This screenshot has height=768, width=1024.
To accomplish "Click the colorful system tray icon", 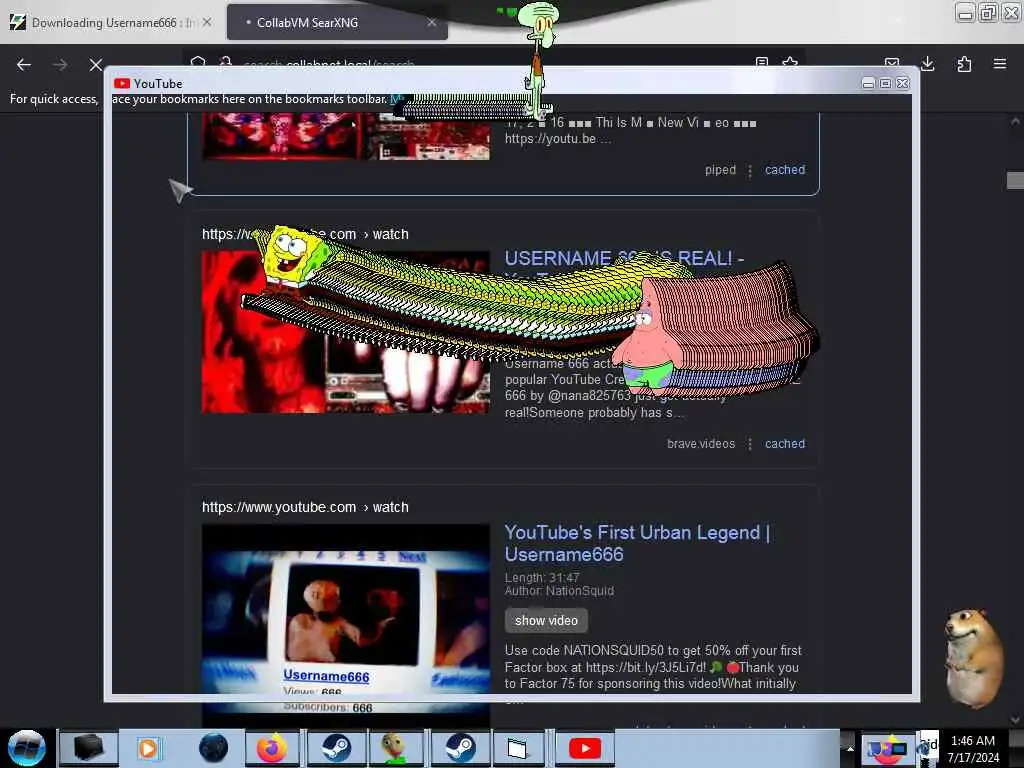I will pyautogui.click(x=888, y=748).
